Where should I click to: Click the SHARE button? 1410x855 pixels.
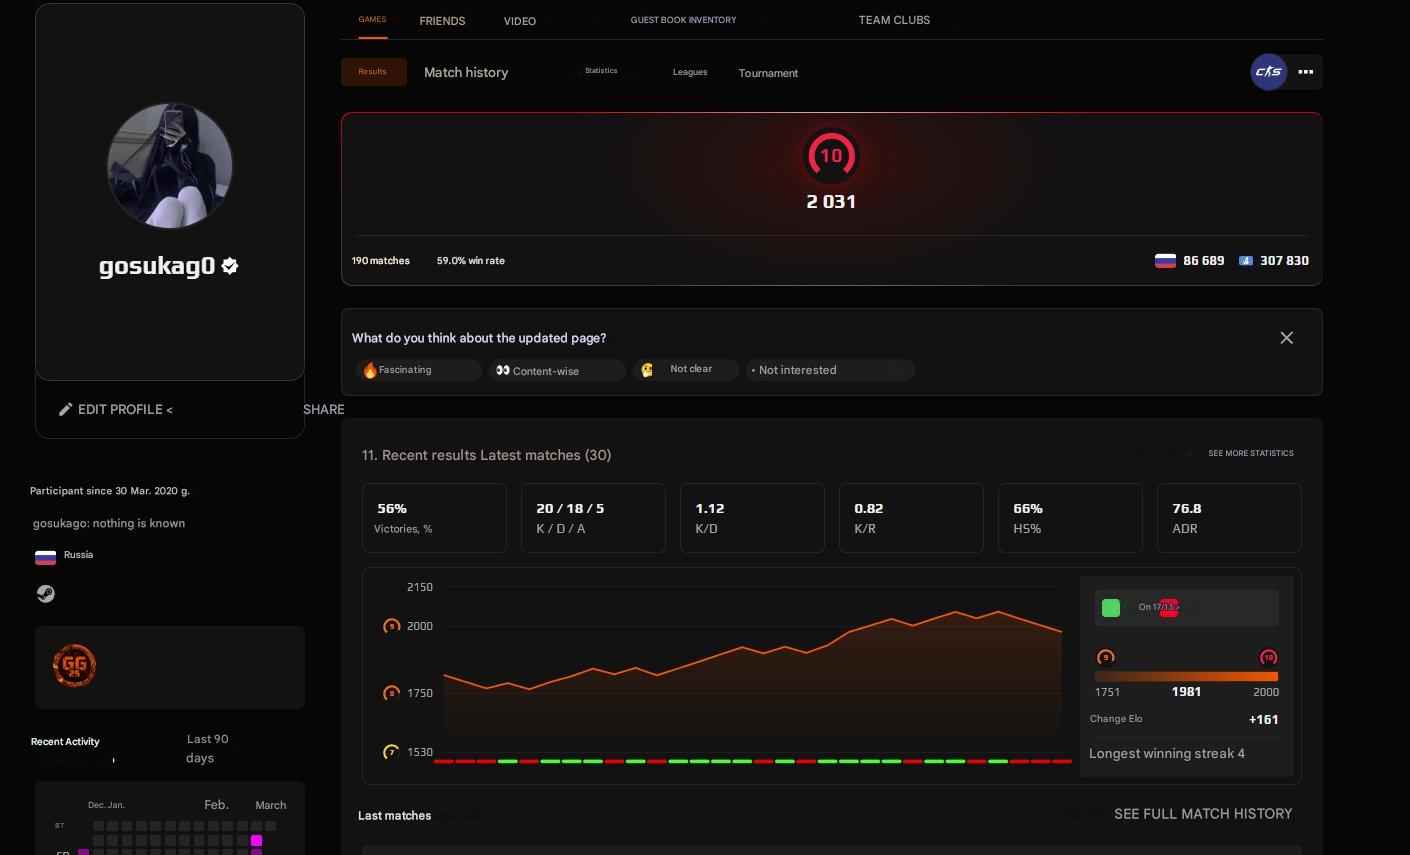click(323, 409)
